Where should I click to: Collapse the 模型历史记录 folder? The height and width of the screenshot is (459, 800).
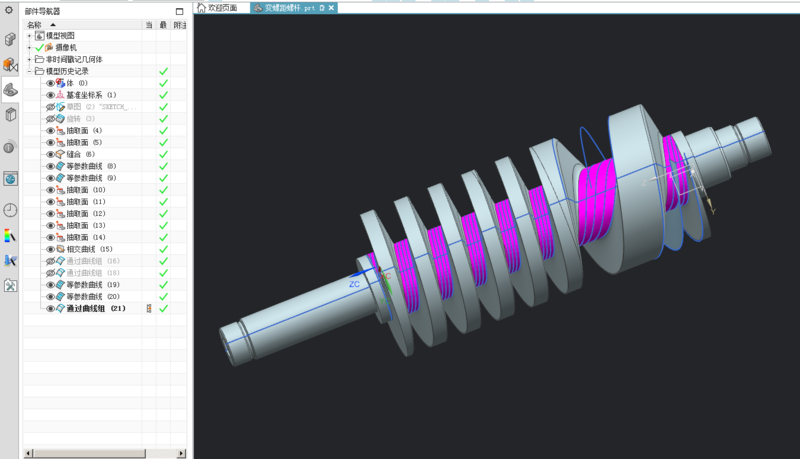click(29, 71)
